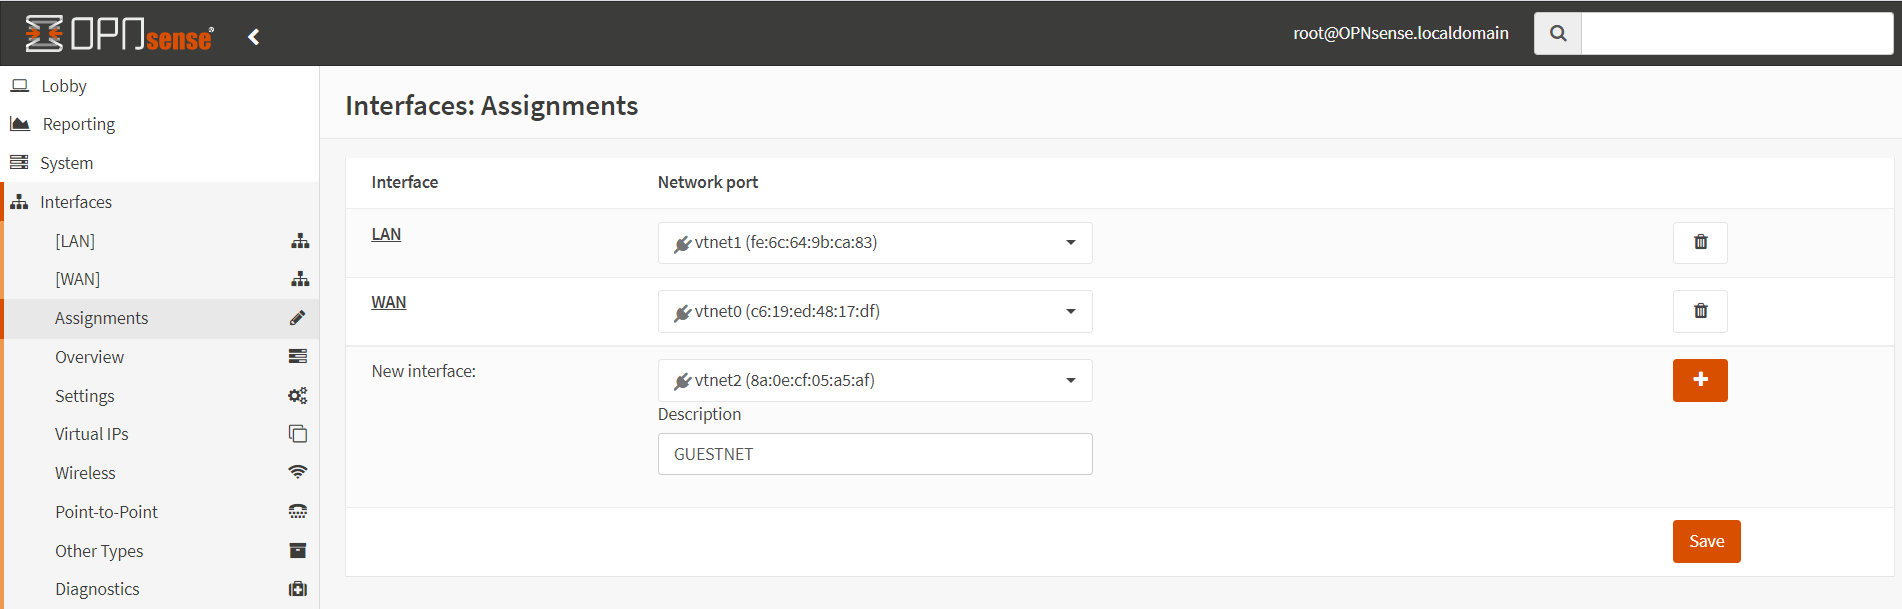
Task: Click the WAN row trash icon
Action: coord(1699,311)
